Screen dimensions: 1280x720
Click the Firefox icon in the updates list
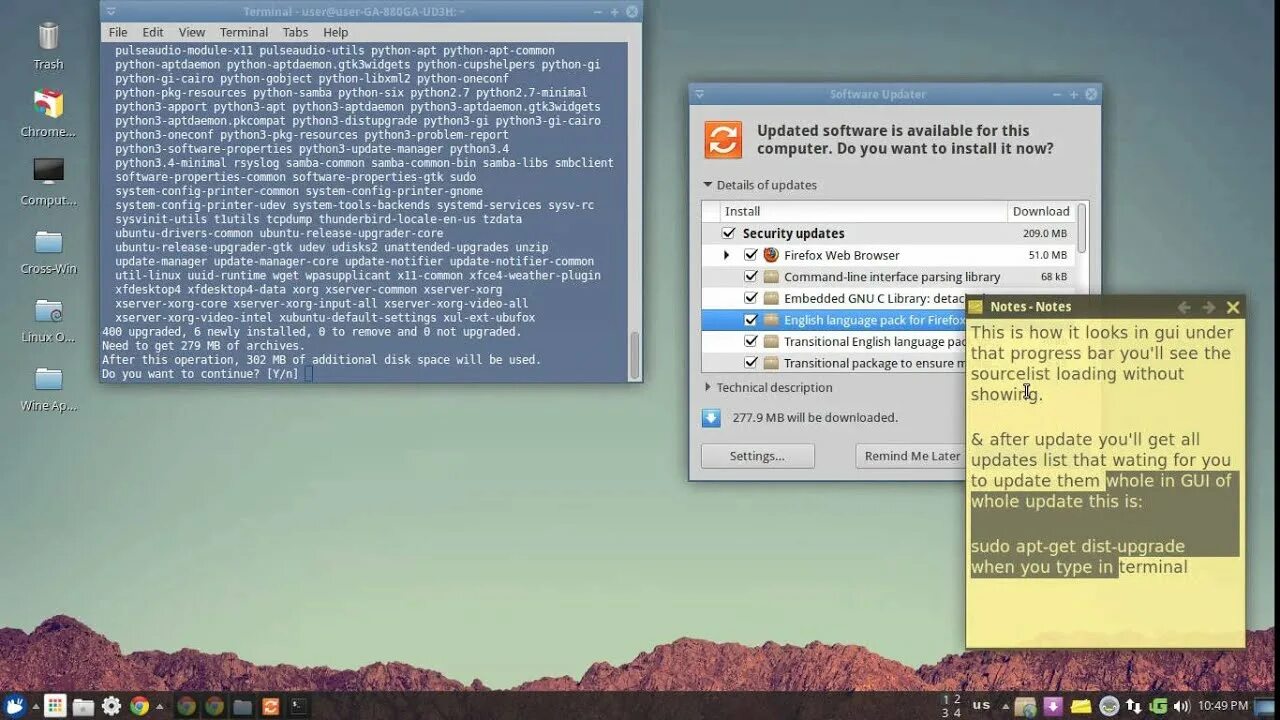pyautogui.click(x=771, y=255)
